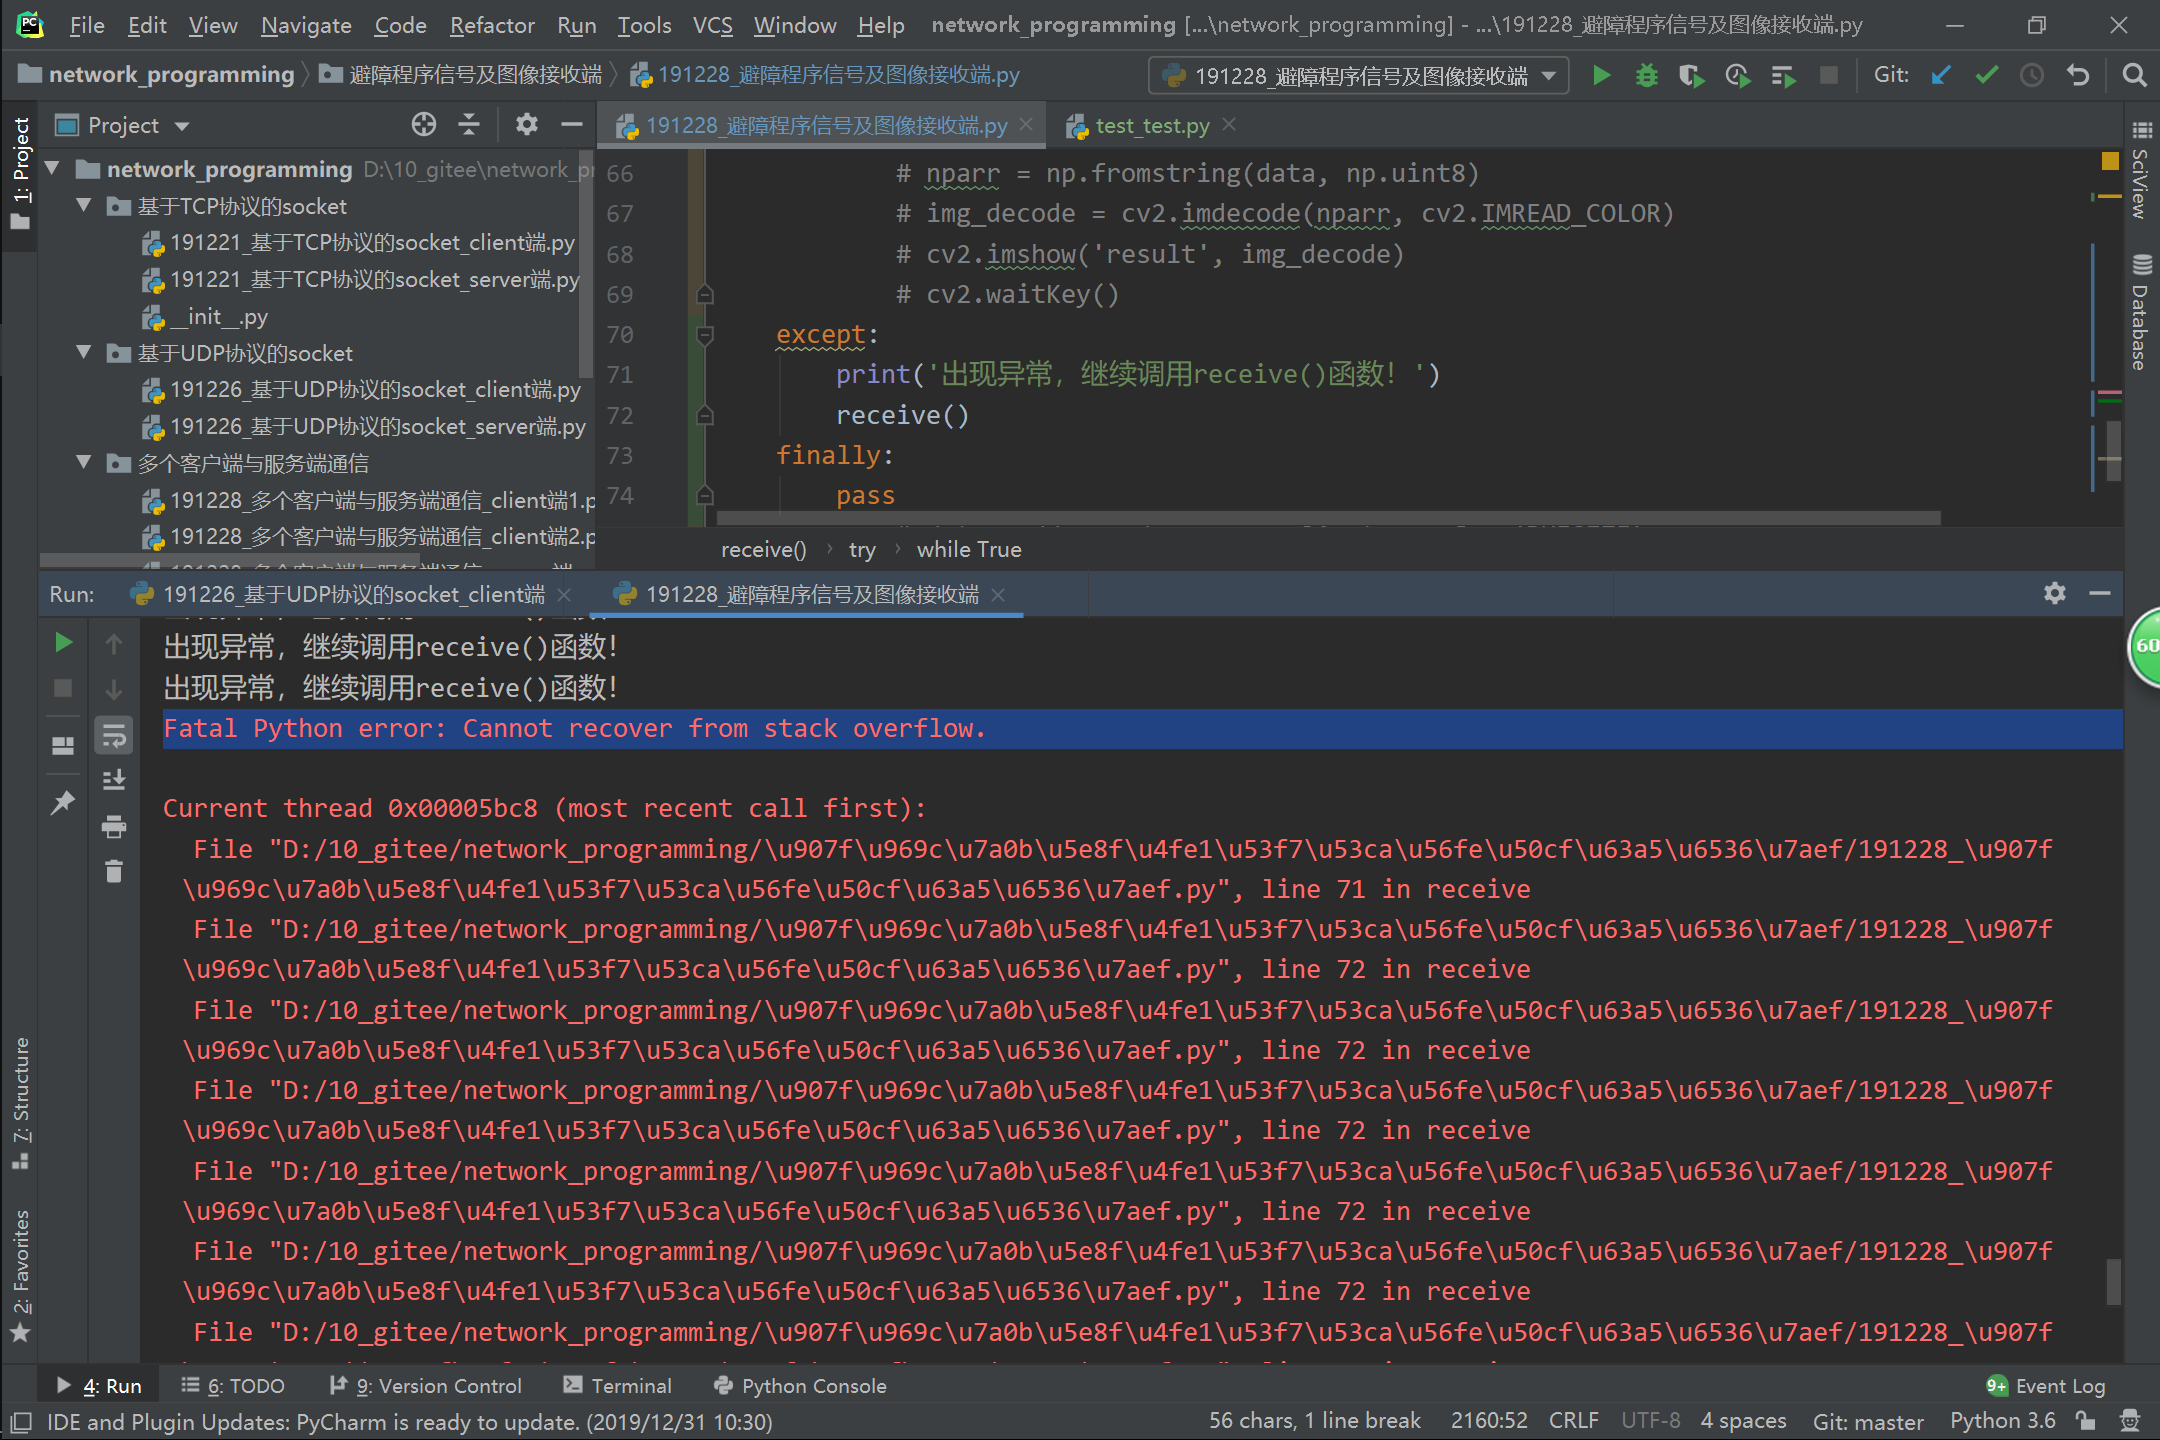
Task: Toggle soft-wrap in Run console
Action: [114, 737]
